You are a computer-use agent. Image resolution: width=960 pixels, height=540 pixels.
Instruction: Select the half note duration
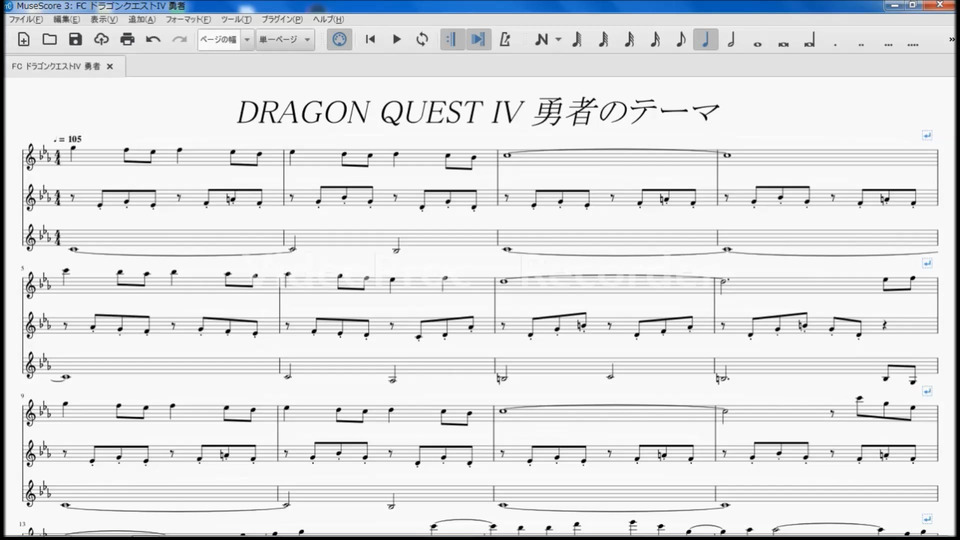point(731,40)
